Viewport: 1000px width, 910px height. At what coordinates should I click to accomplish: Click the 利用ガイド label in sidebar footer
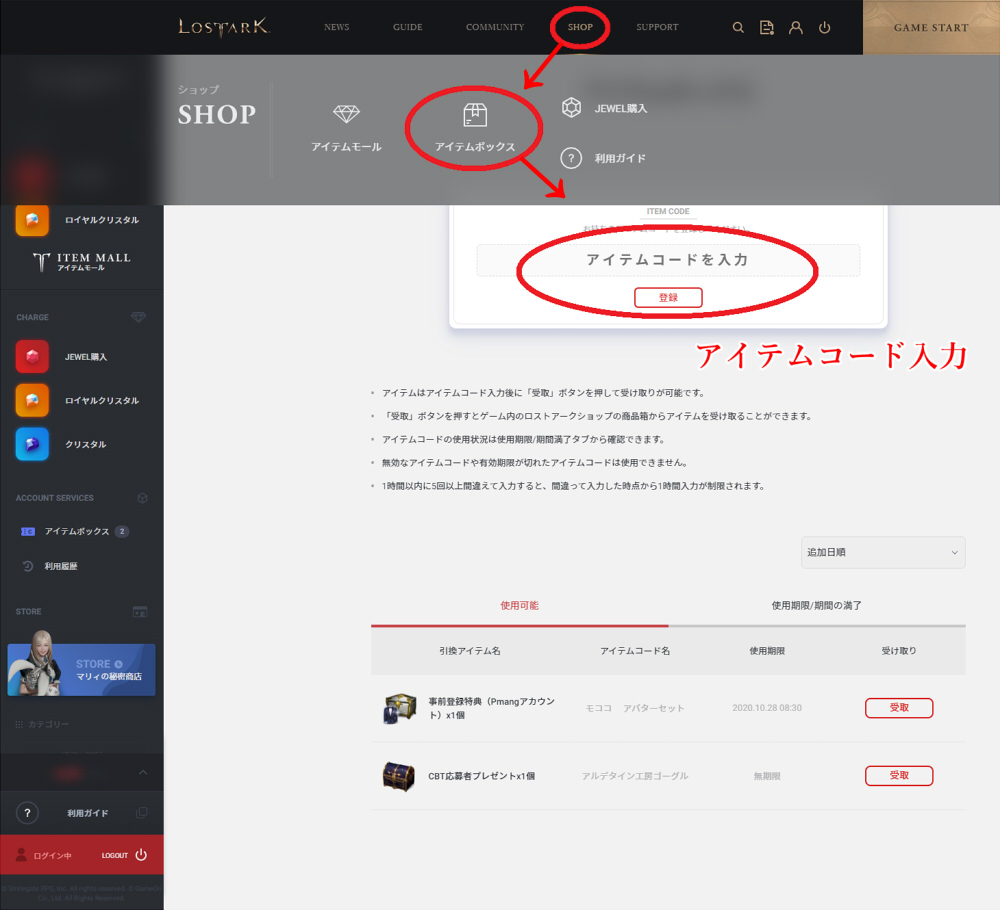87,813
